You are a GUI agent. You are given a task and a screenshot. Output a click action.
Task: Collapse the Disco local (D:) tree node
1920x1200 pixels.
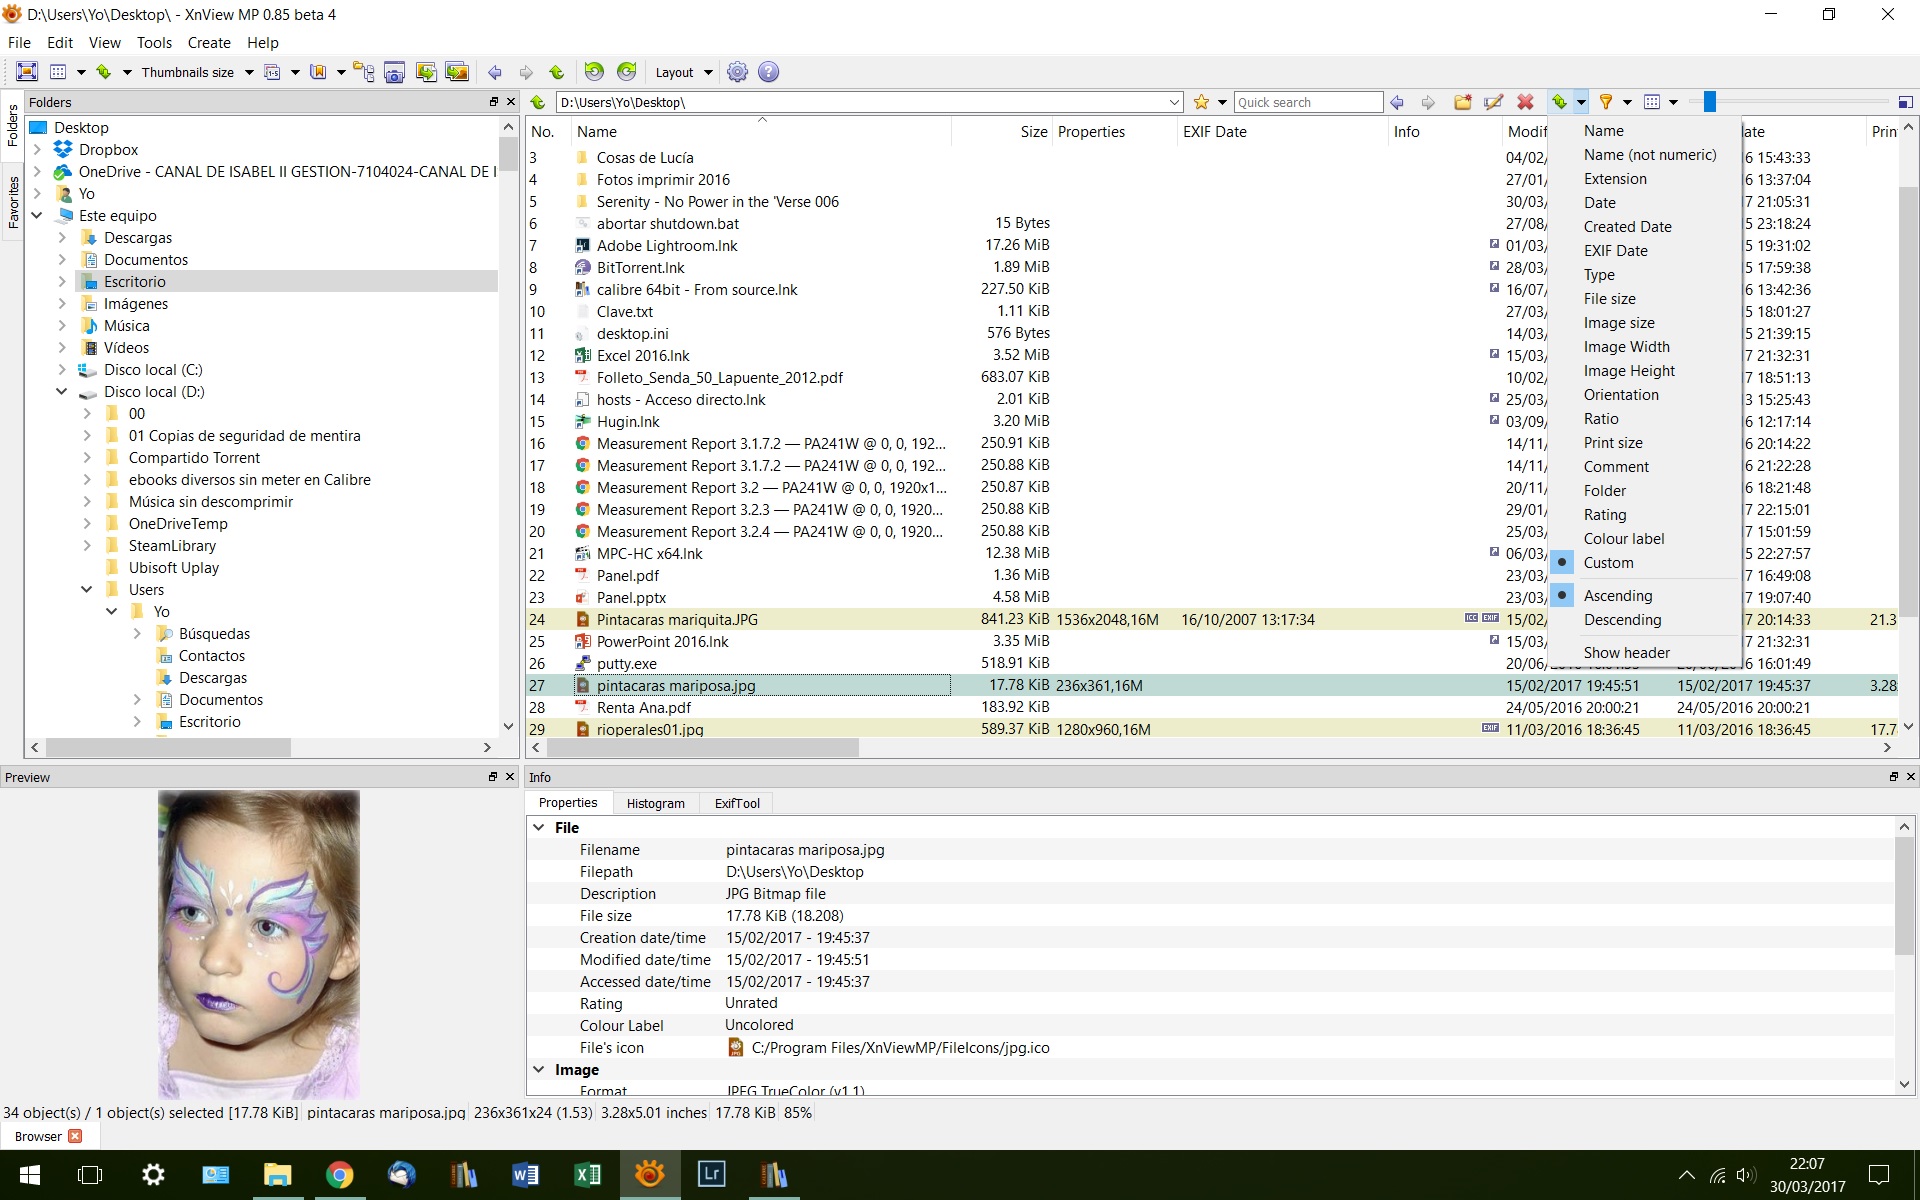62,392
